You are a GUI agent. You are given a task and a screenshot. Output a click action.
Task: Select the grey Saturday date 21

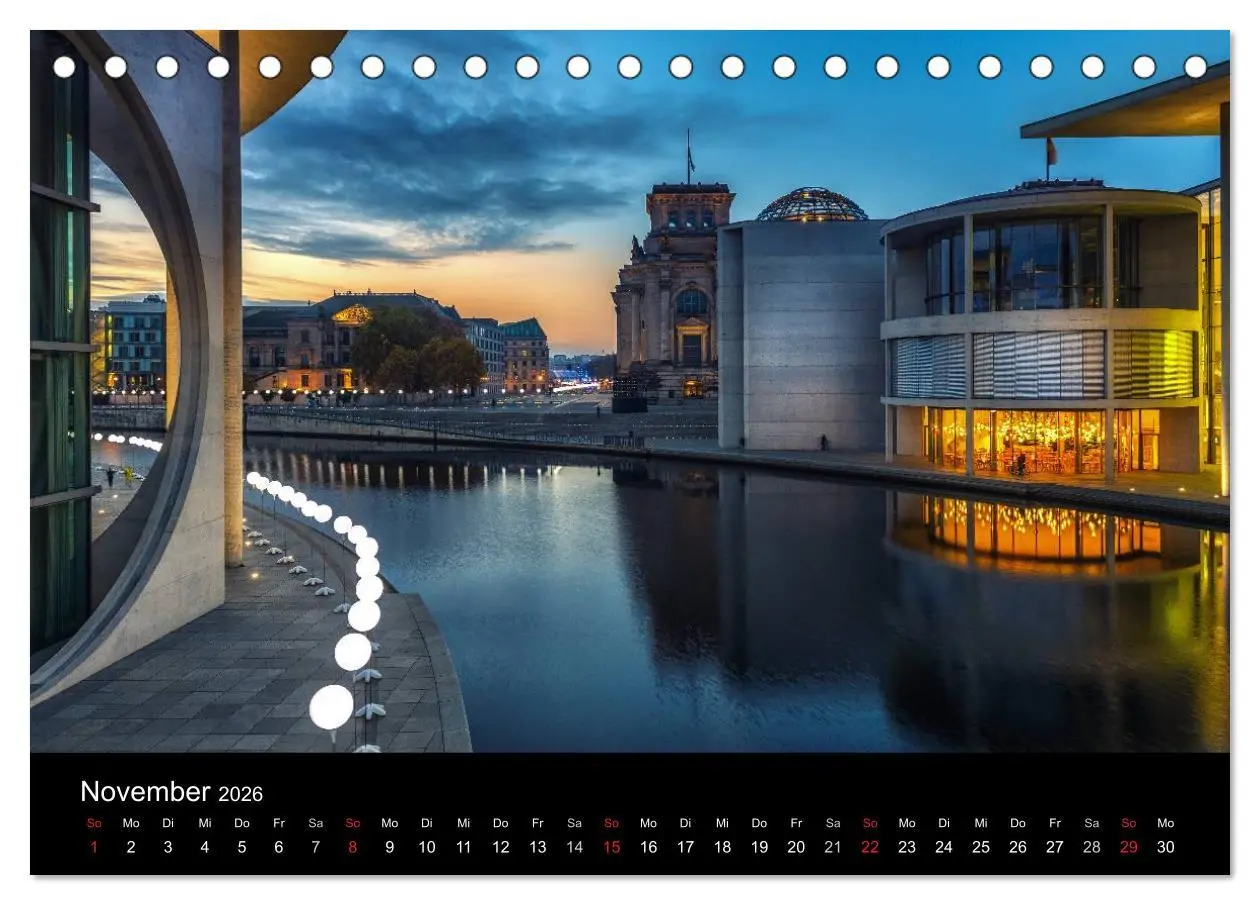pyautogui.click(x=833, y=847)
